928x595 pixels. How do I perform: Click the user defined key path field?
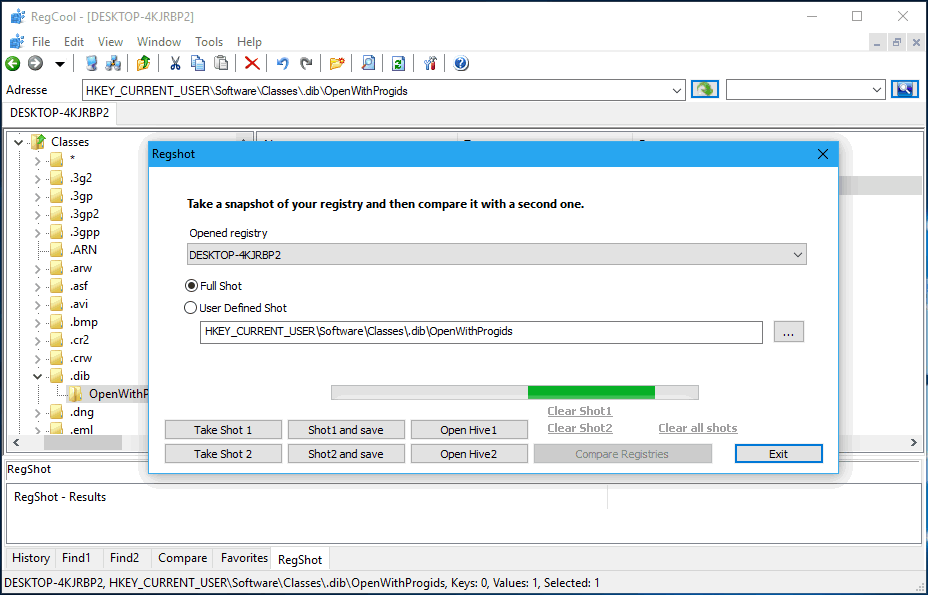coord(481,332)
